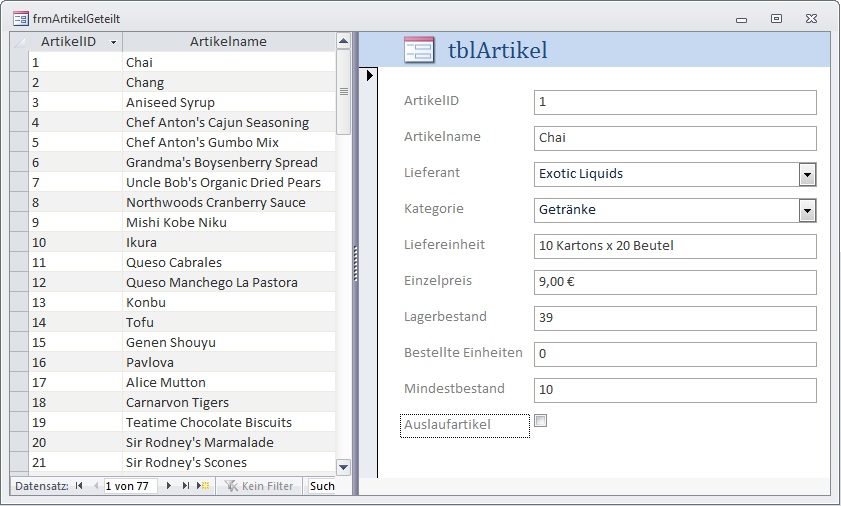Click the Exotic Liquids text in Lieferant
This screenshot has height=506, width=841.
(x=581, y=174)
